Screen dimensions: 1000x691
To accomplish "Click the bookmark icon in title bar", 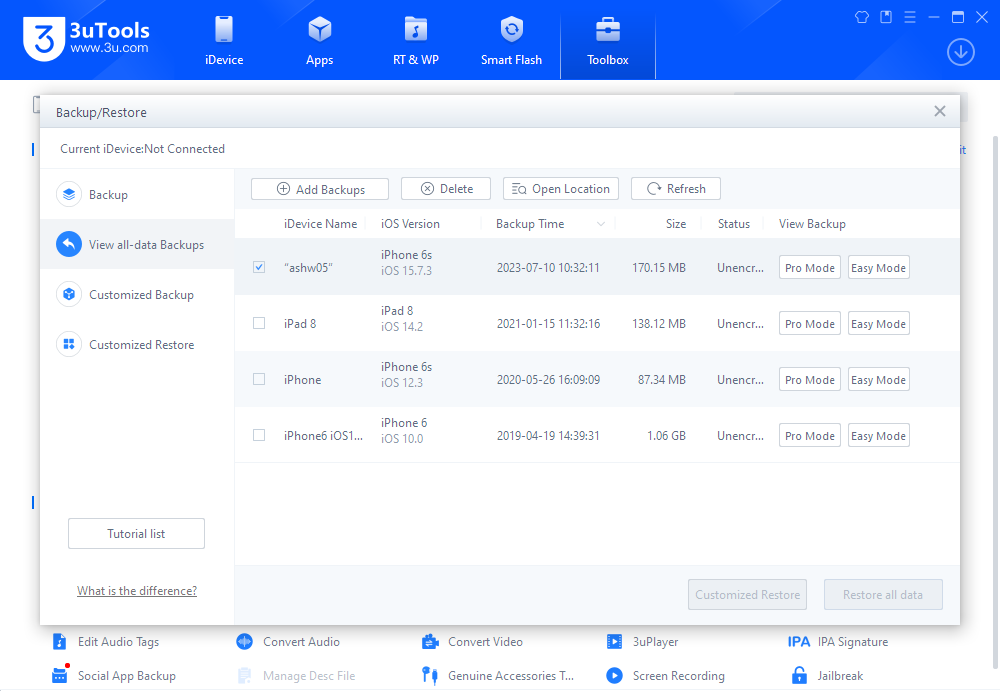I will point(886,17).
